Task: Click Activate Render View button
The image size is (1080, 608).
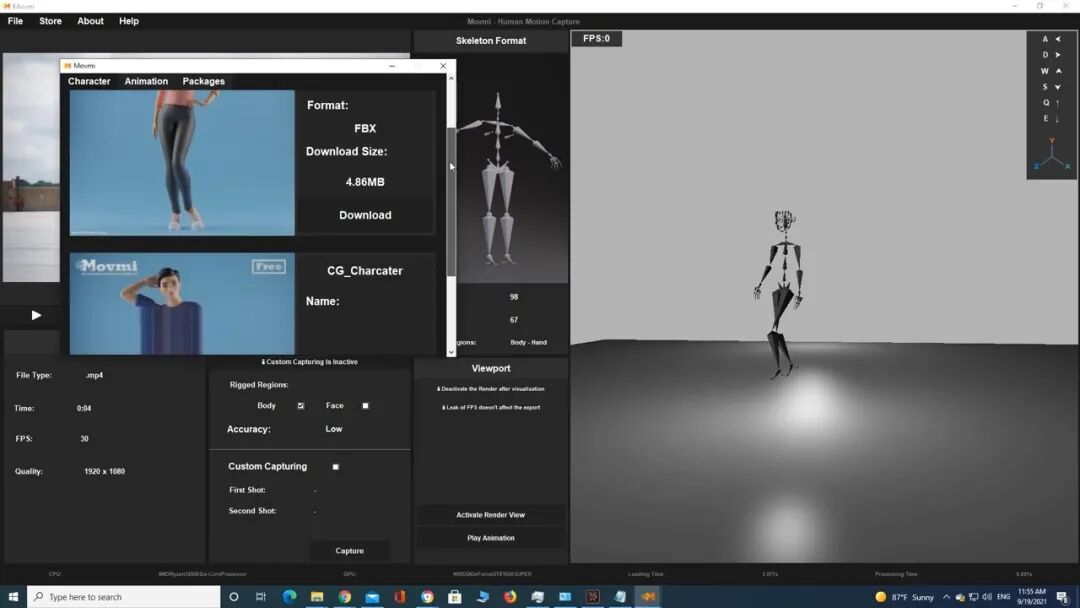Action: click(490, 515)
